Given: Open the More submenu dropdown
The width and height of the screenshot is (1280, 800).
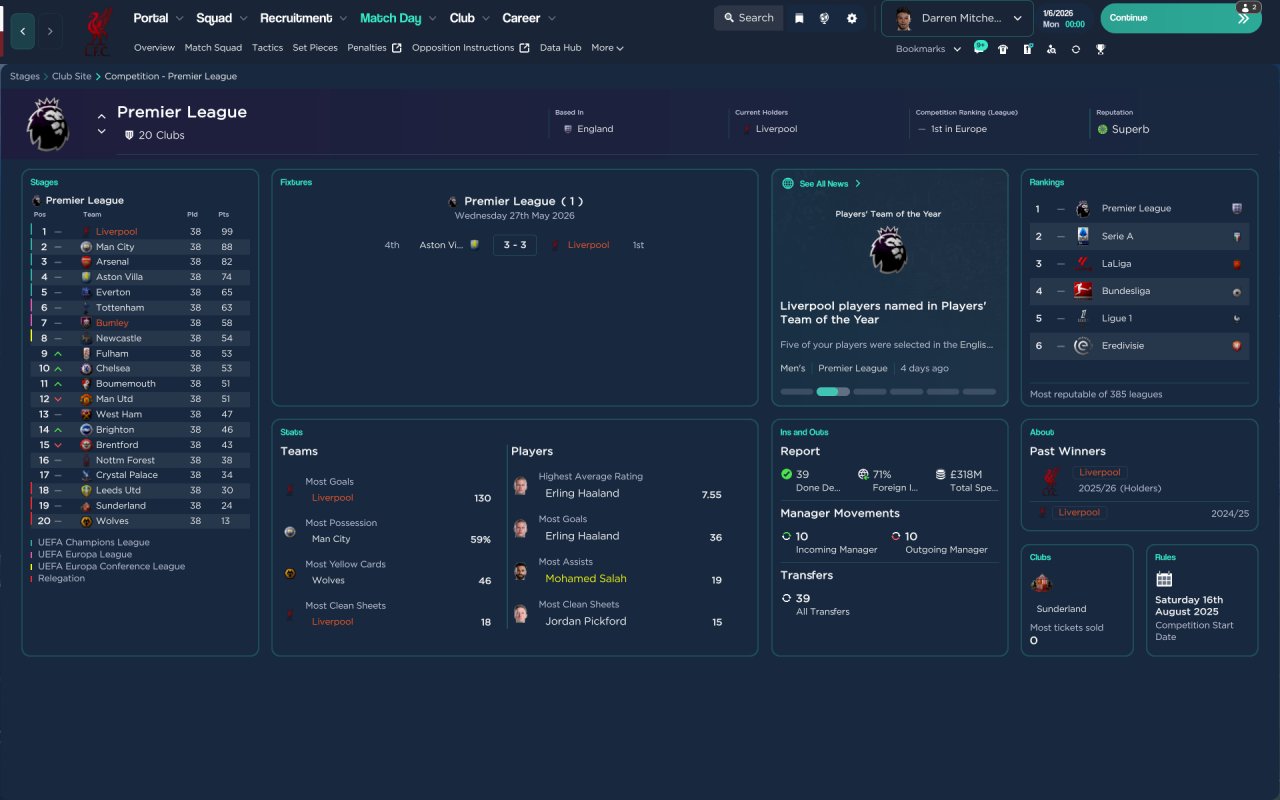Looking at the screenshot, I should [607, 48].
